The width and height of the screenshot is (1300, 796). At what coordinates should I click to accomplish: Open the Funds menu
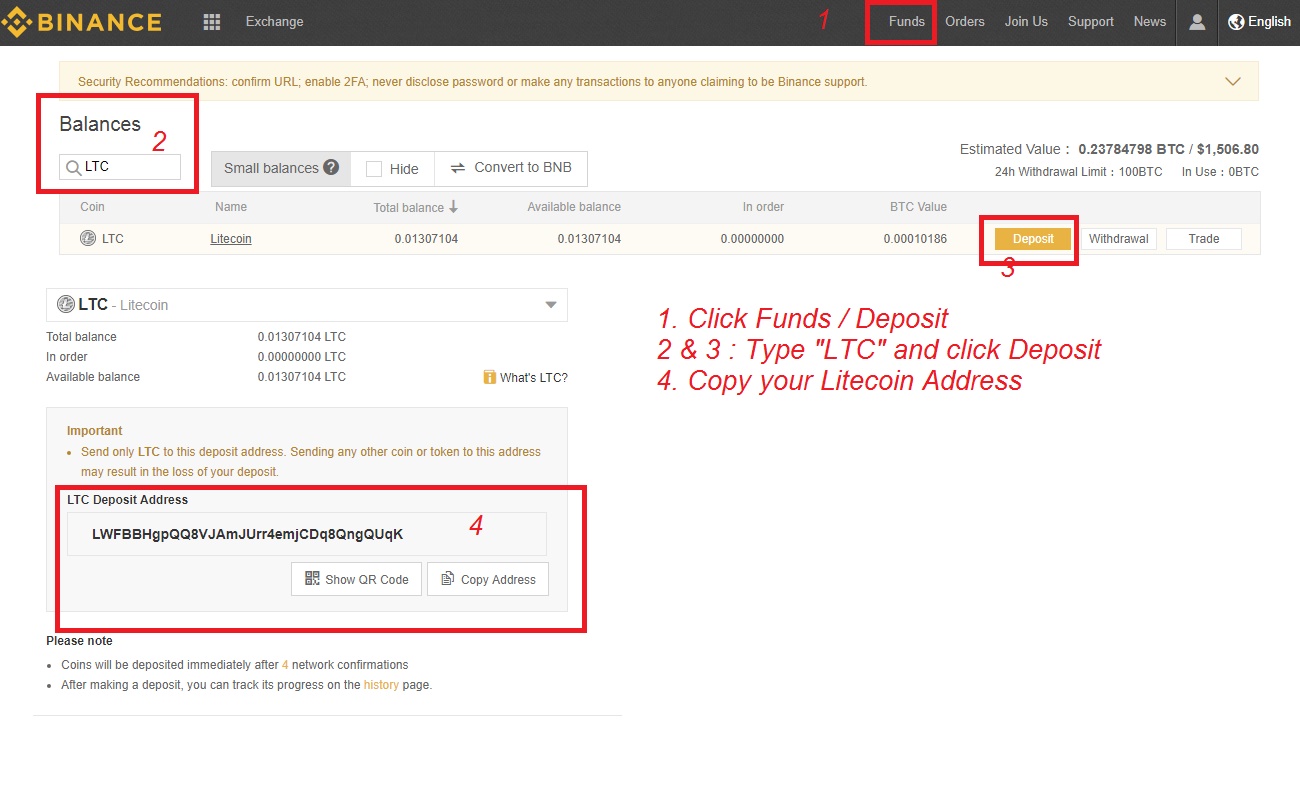pyautogui.click(x=907, y=21)
